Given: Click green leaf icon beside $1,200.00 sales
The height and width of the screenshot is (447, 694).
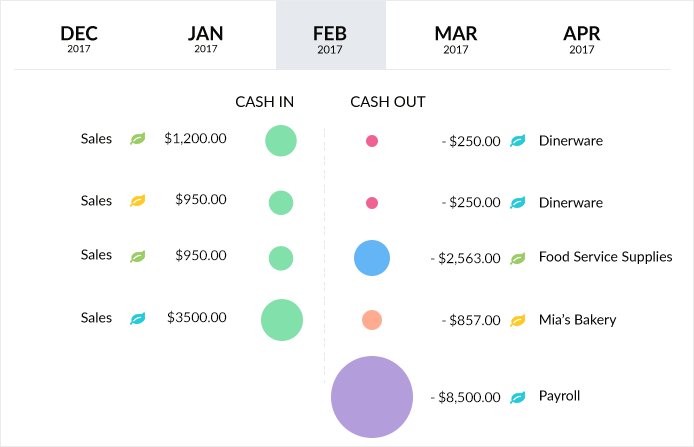Looking at the screenshot, I should click(x=138, y=140).
